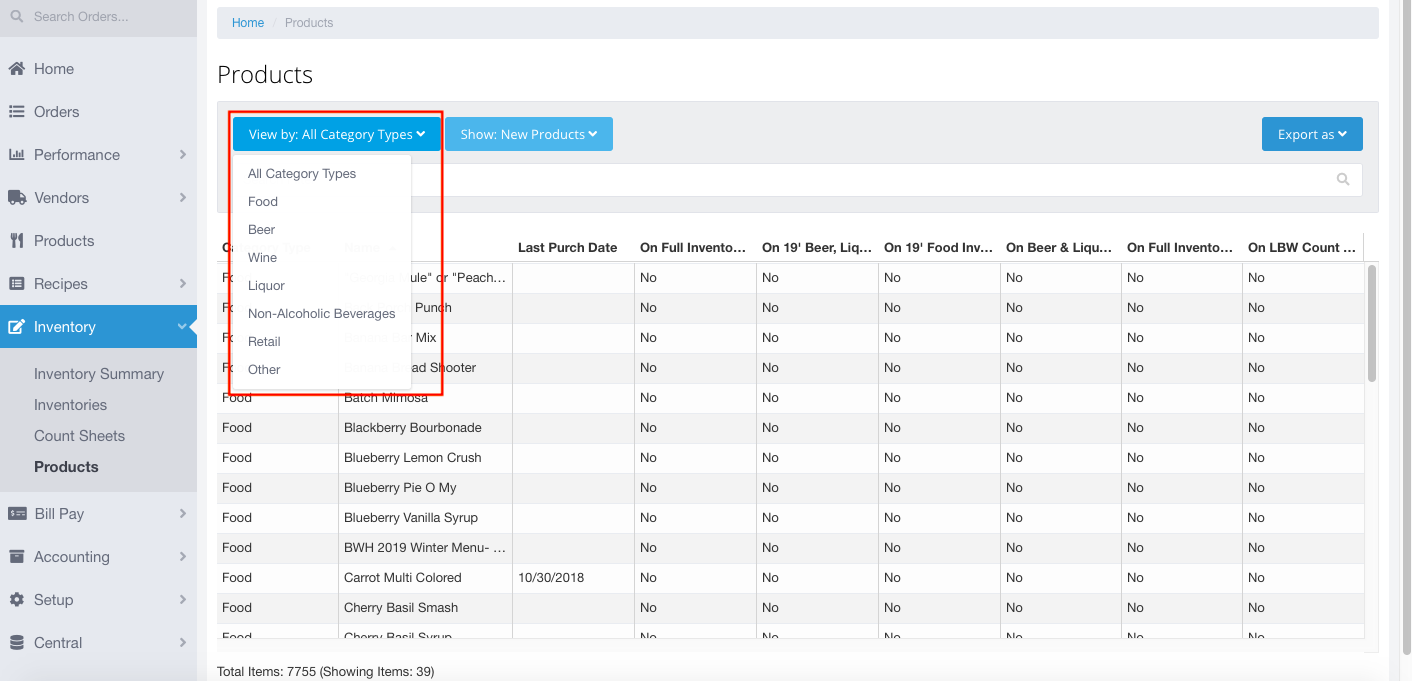Open the Show: New Products dropdown
This screenshot has height=681, width=1412.
click(x=528, y=135)
